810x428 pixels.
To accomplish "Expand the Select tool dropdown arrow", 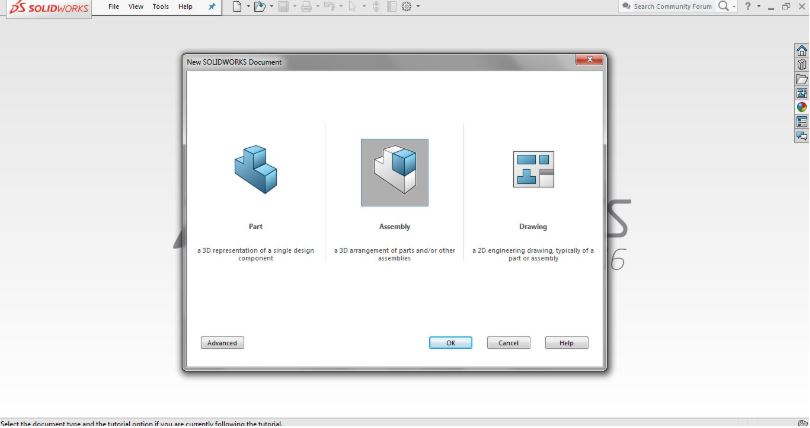I will 364,7.
